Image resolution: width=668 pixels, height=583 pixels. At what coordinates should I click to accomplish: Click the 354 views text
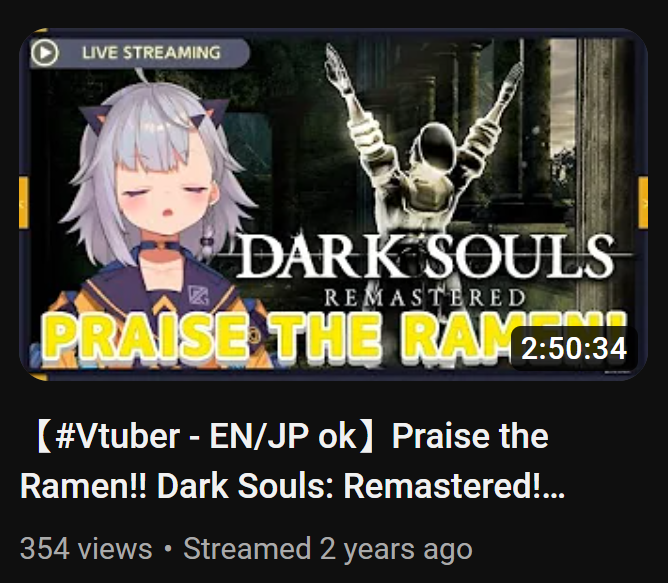[x=86, y=548]
